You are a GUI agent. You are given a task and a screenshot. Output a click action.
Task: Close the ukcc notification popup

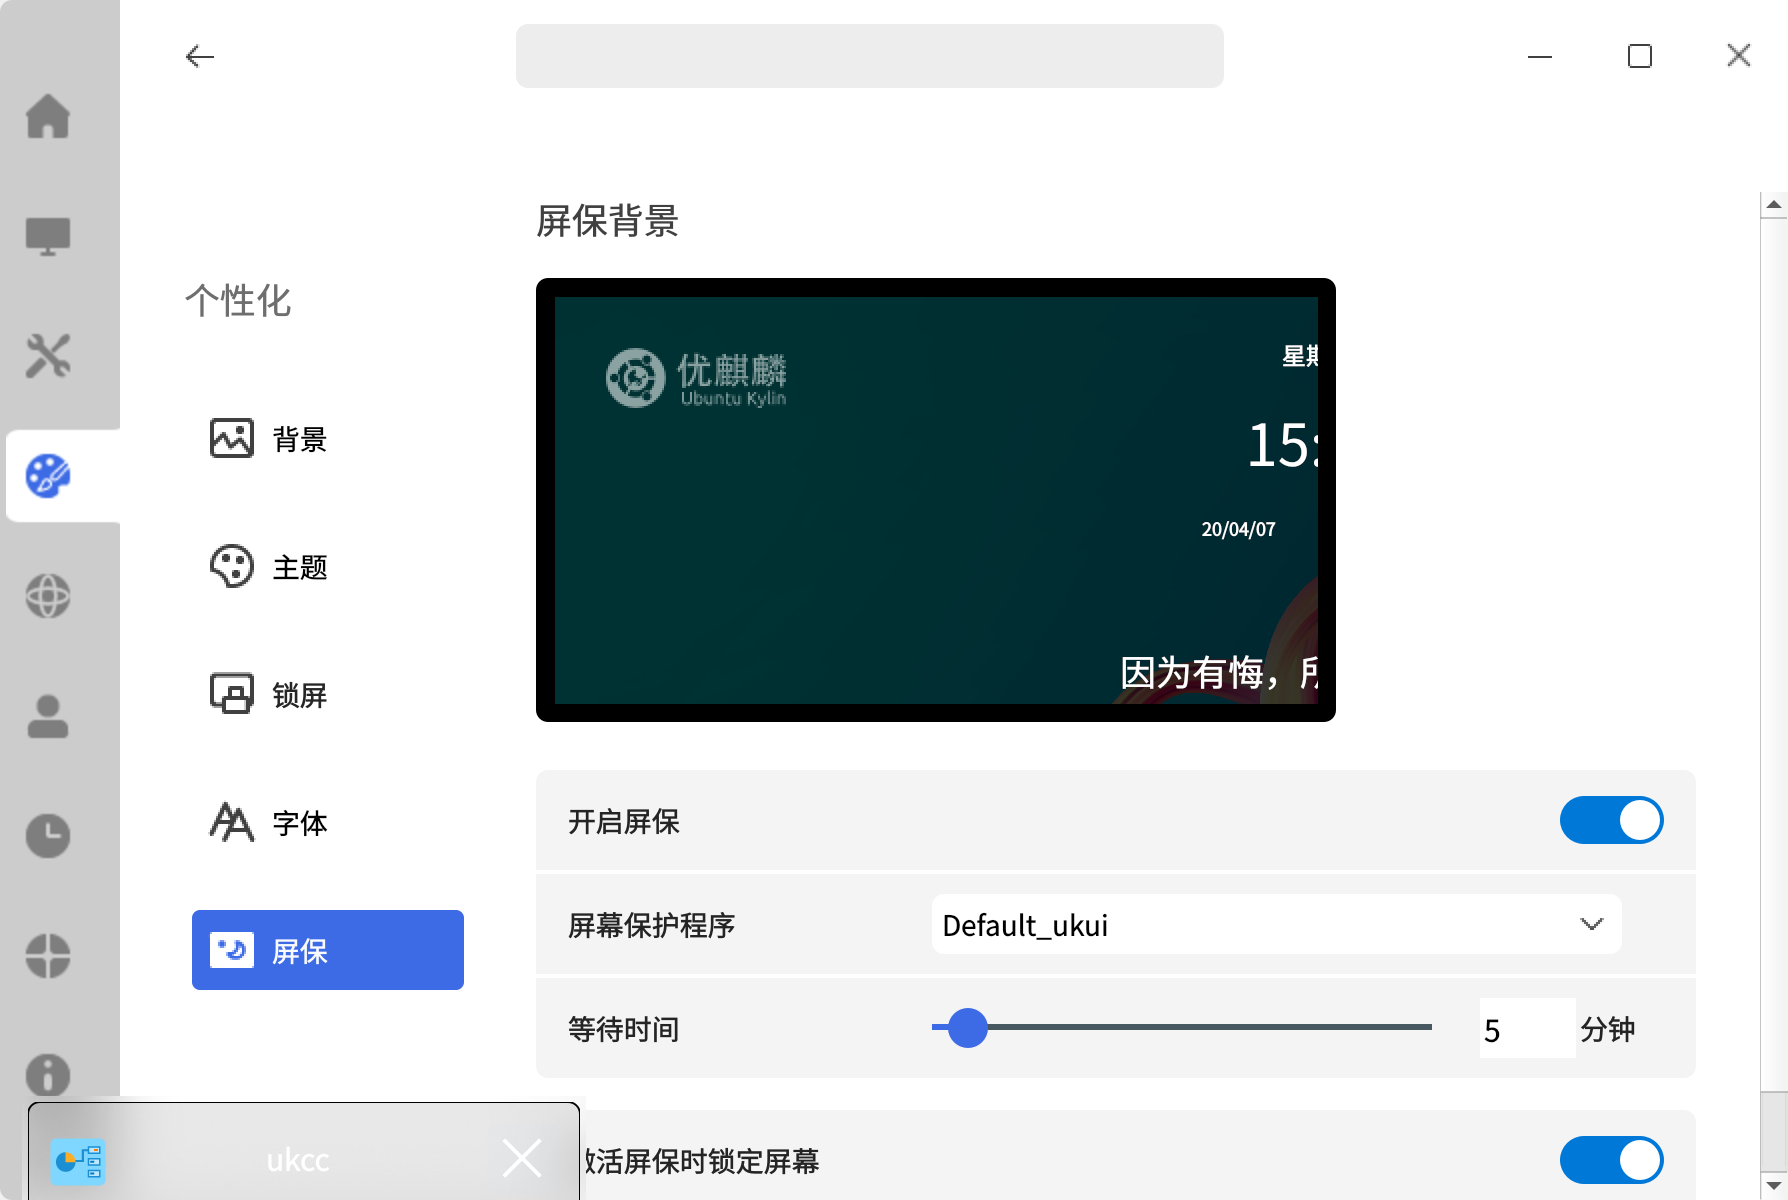point(522,1158)
